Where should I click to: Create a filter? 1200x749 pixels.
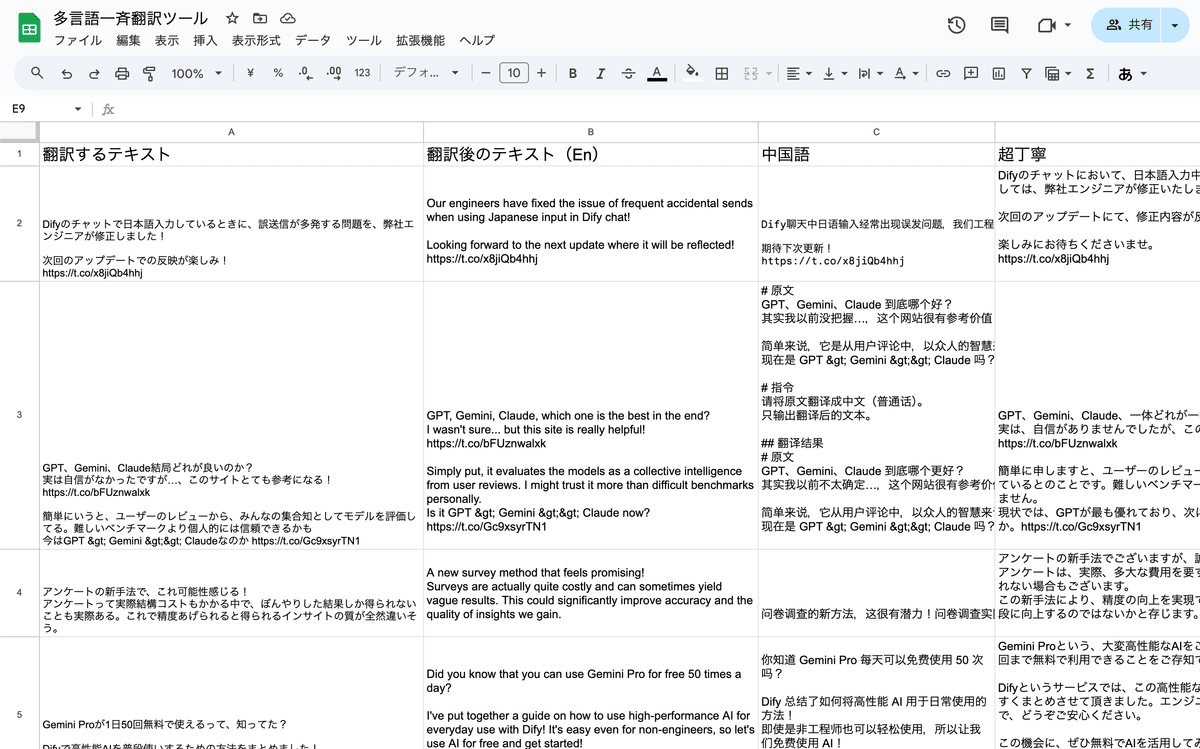(x=1026, y=73)
